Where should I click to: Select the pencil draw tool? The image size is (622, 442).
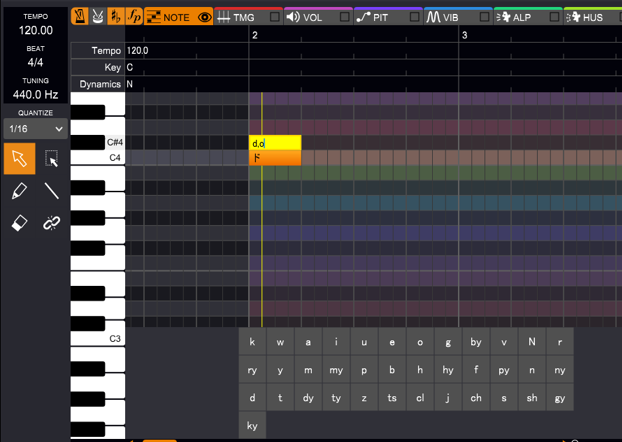point(19,191)
